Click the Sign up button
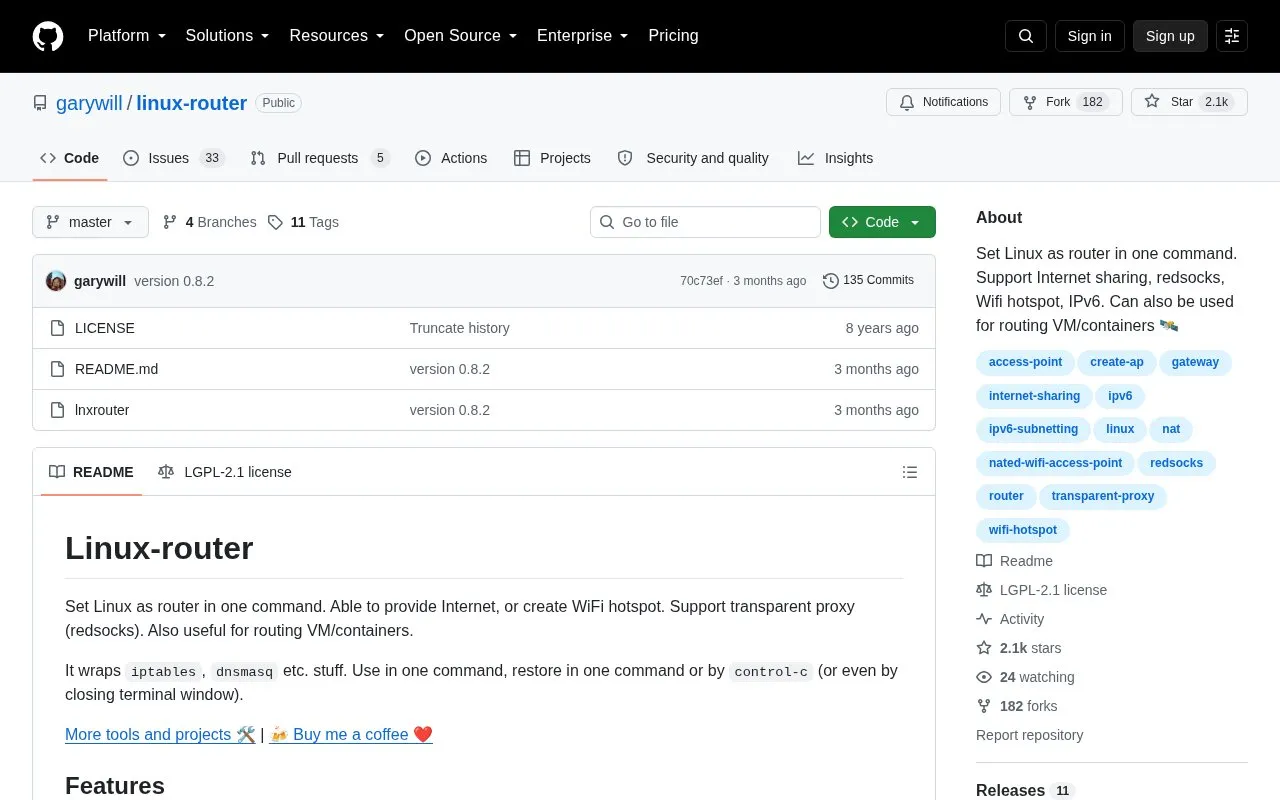Screen dimensions: 1280x800 point(1170,36)
